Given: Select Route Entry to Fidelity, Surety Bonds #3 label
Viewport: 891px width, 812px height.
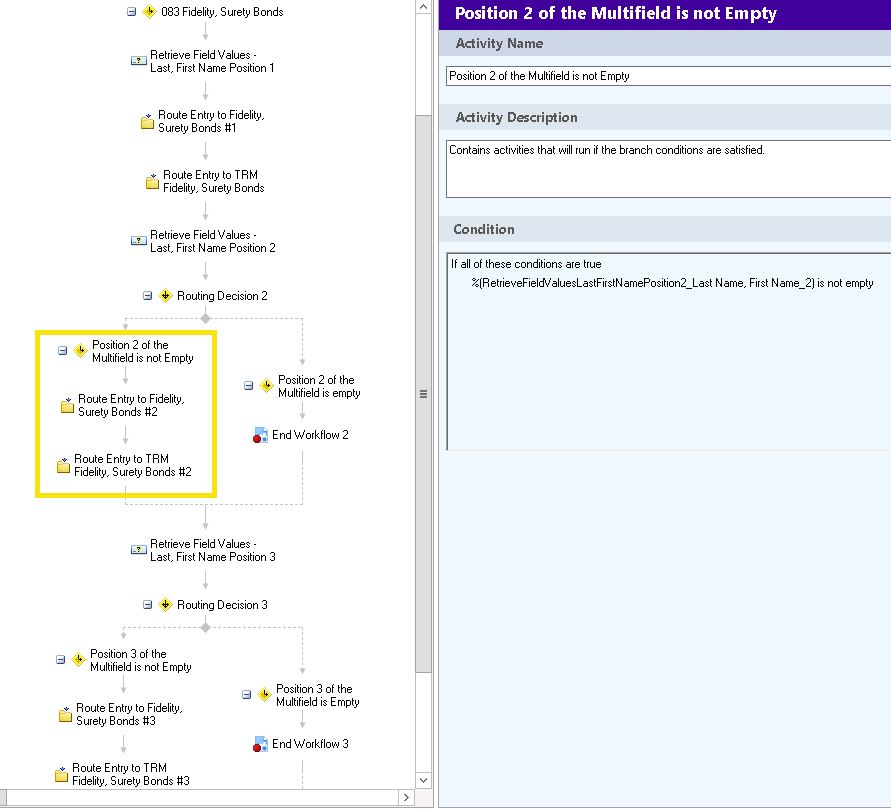Looking at the screenshot, I should 129,714.
